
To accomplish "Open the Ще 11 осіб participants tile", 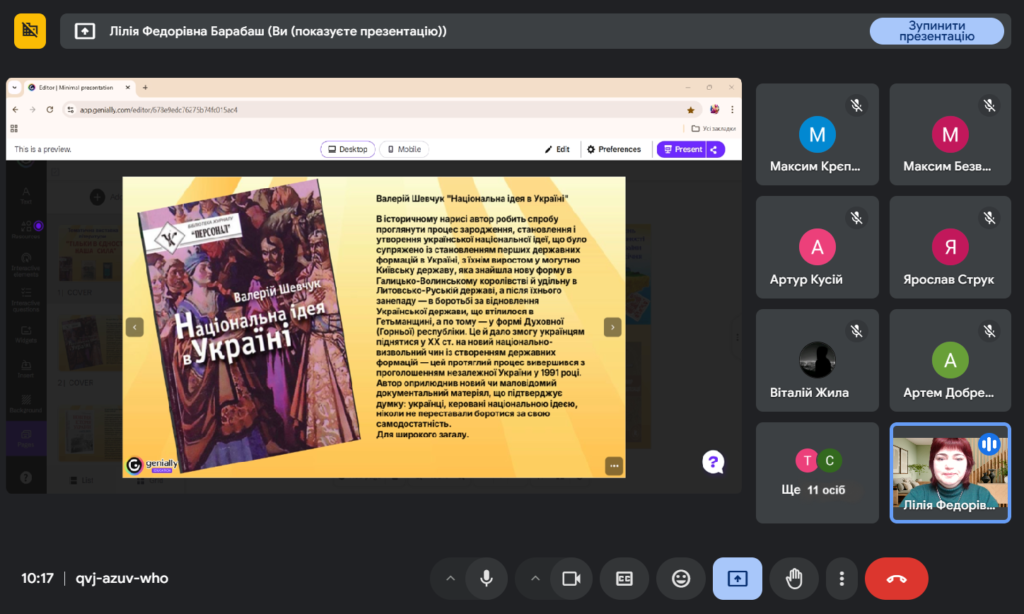I will click(817, 473).
